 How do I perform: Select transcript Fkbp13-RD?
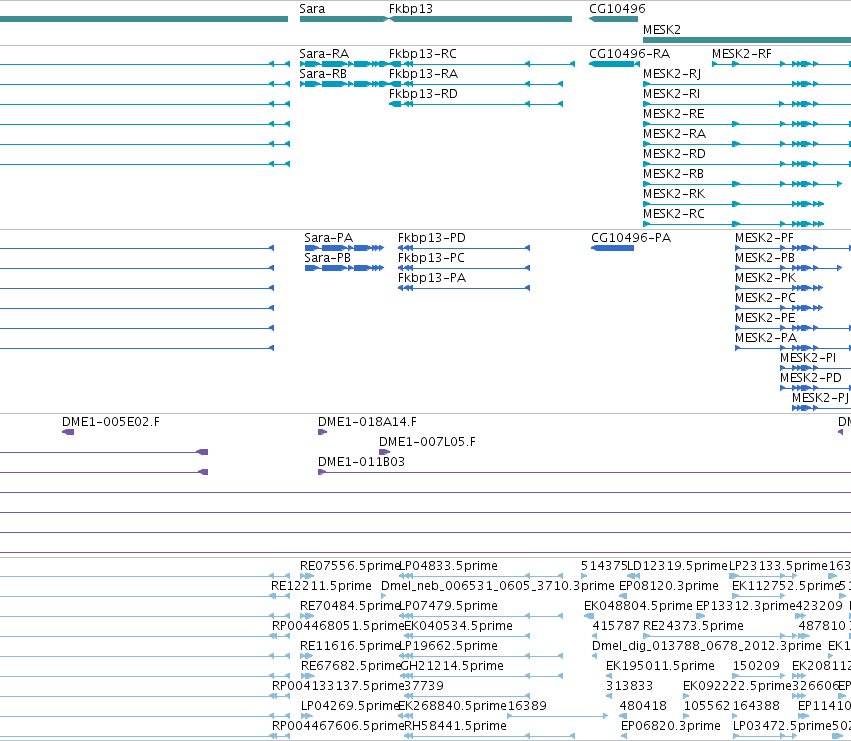click(x=423, y=94)
